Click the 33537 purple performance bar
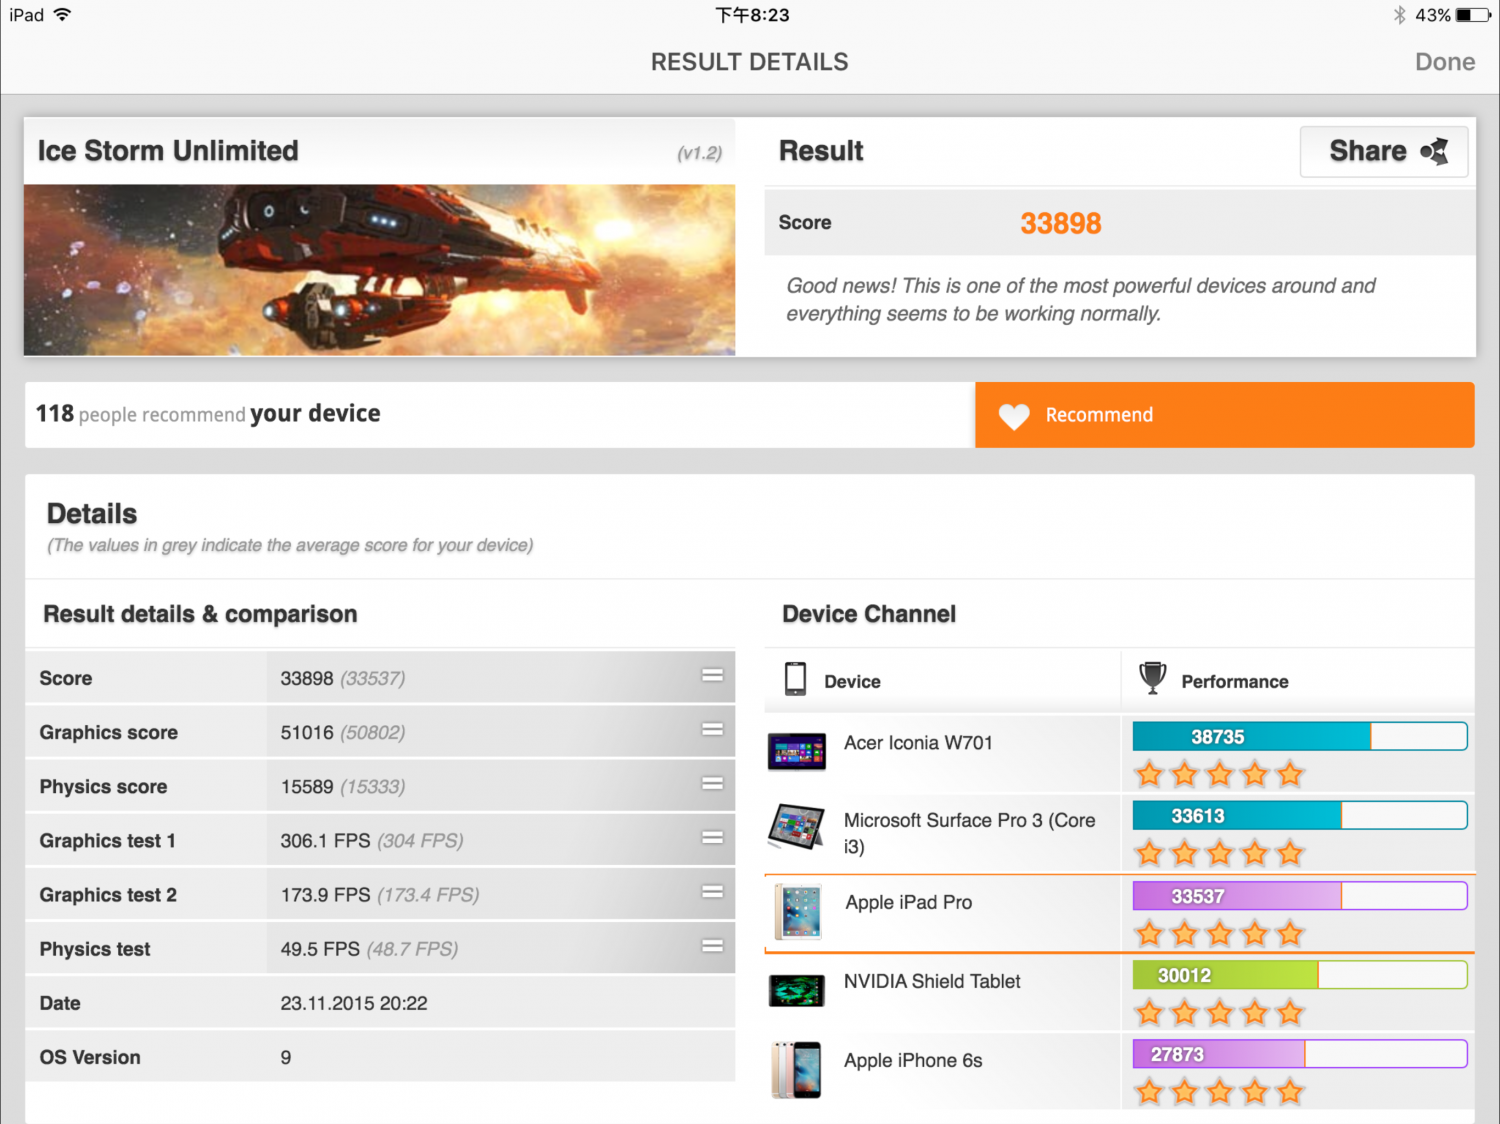 (1300, 896)
